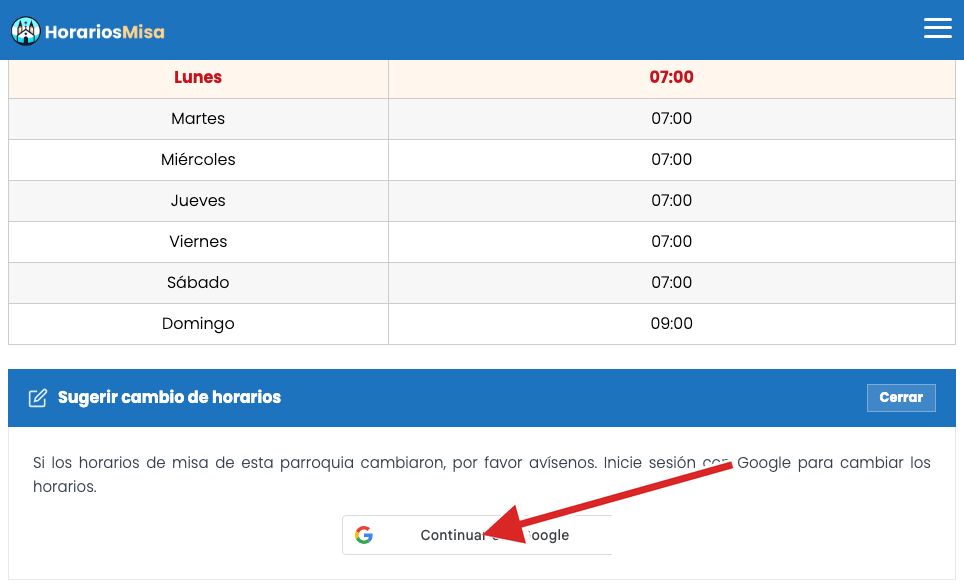Click the Sábado 07:00 time cell

coord(671,283)
